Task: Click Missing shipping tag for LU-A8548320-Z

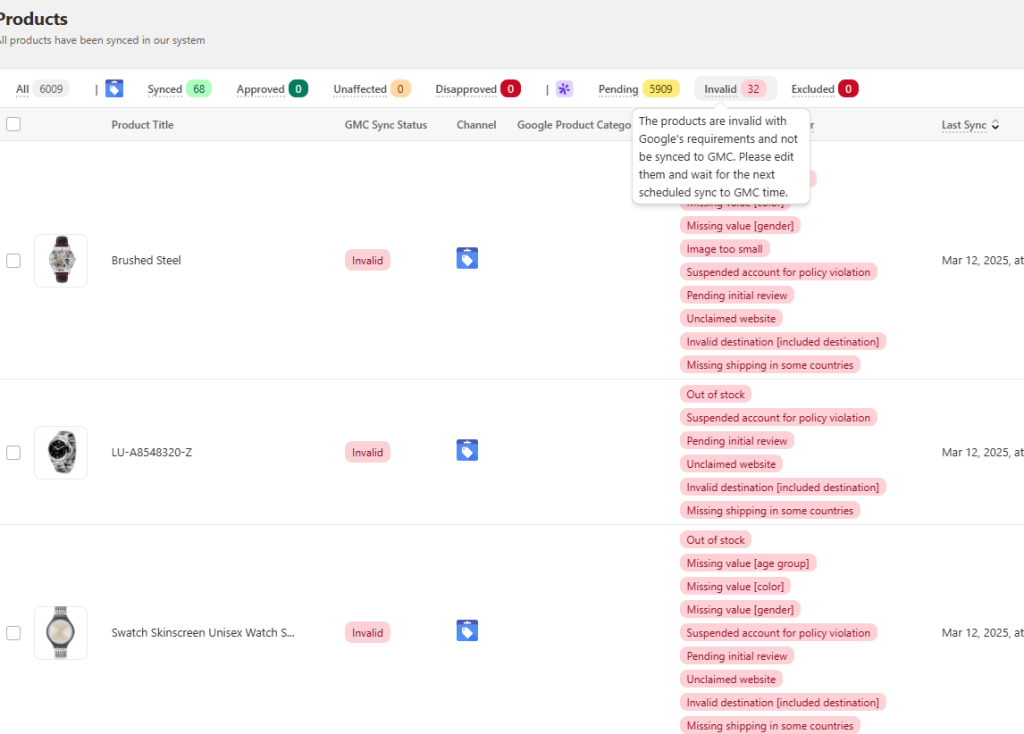Action: coord(769,511)
